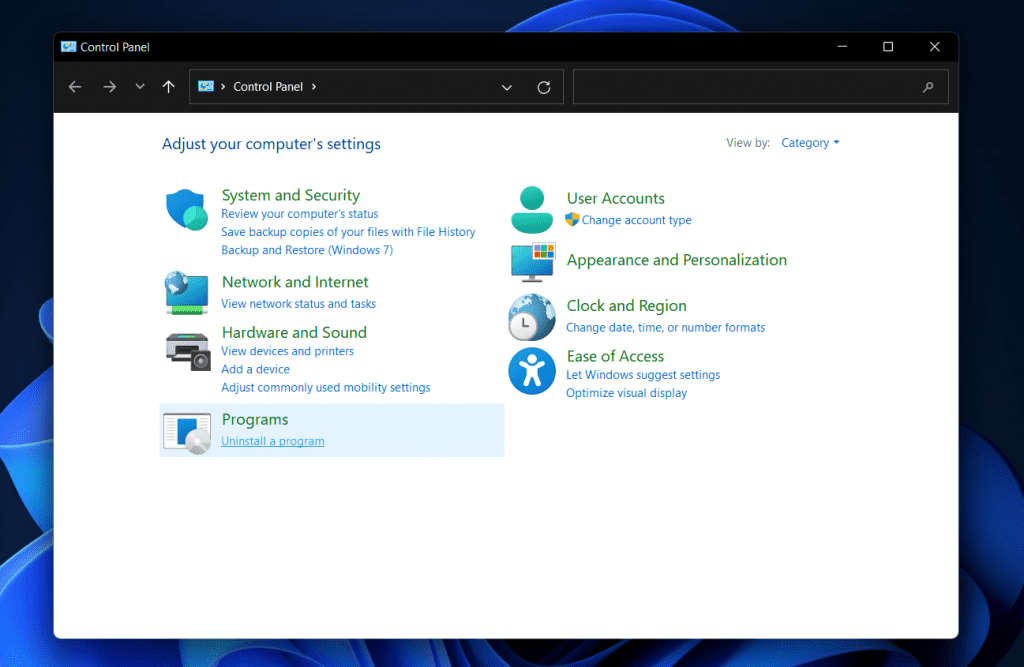Expand the address bar history dropdown
Viewport: 1024px width, 667px height.
[x=507, y=87]
